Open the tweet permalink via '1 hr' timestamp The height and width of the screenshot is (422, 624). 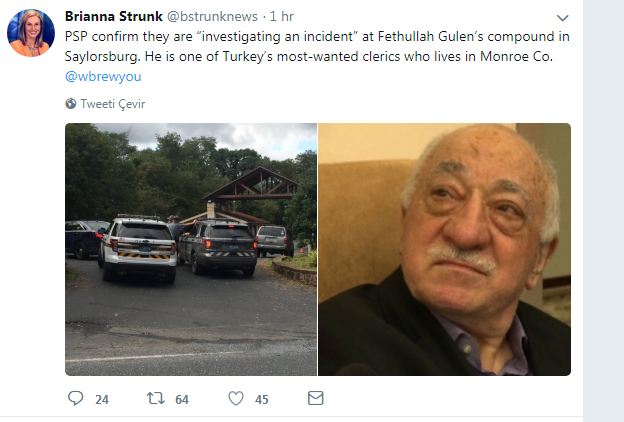click(282, 16)
